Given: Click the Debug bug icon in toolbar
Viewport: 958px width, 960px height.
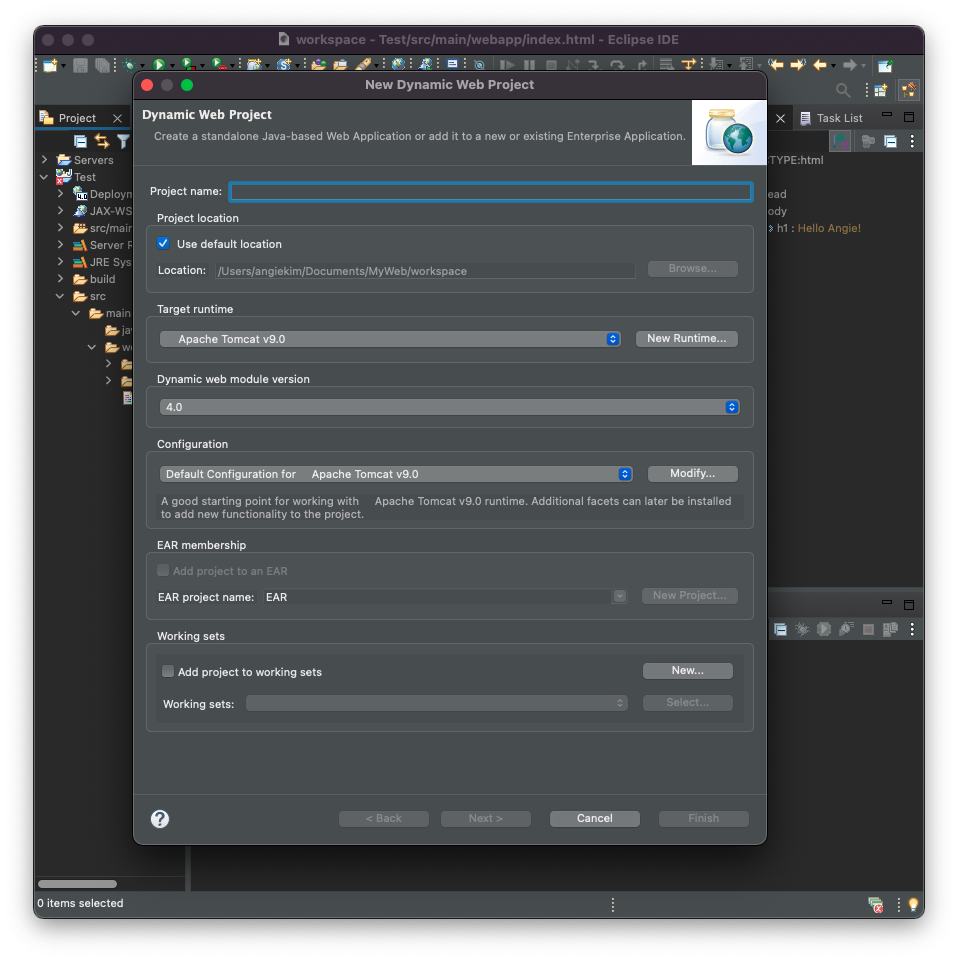Looking at the screenshot, I should click(x=129, y=65).
